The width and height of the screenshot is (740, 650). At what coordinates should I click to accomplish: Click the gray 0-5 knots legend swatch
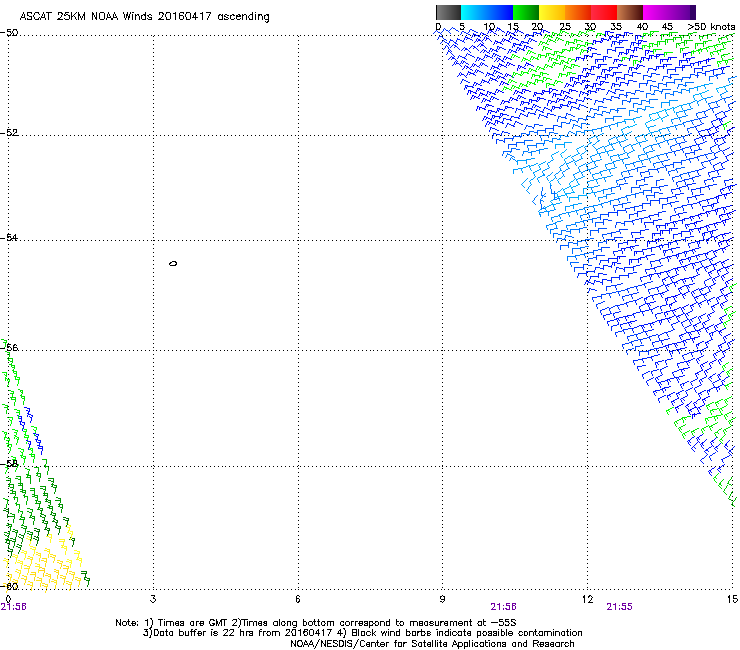pyautogui.click(x=448, y=12)
